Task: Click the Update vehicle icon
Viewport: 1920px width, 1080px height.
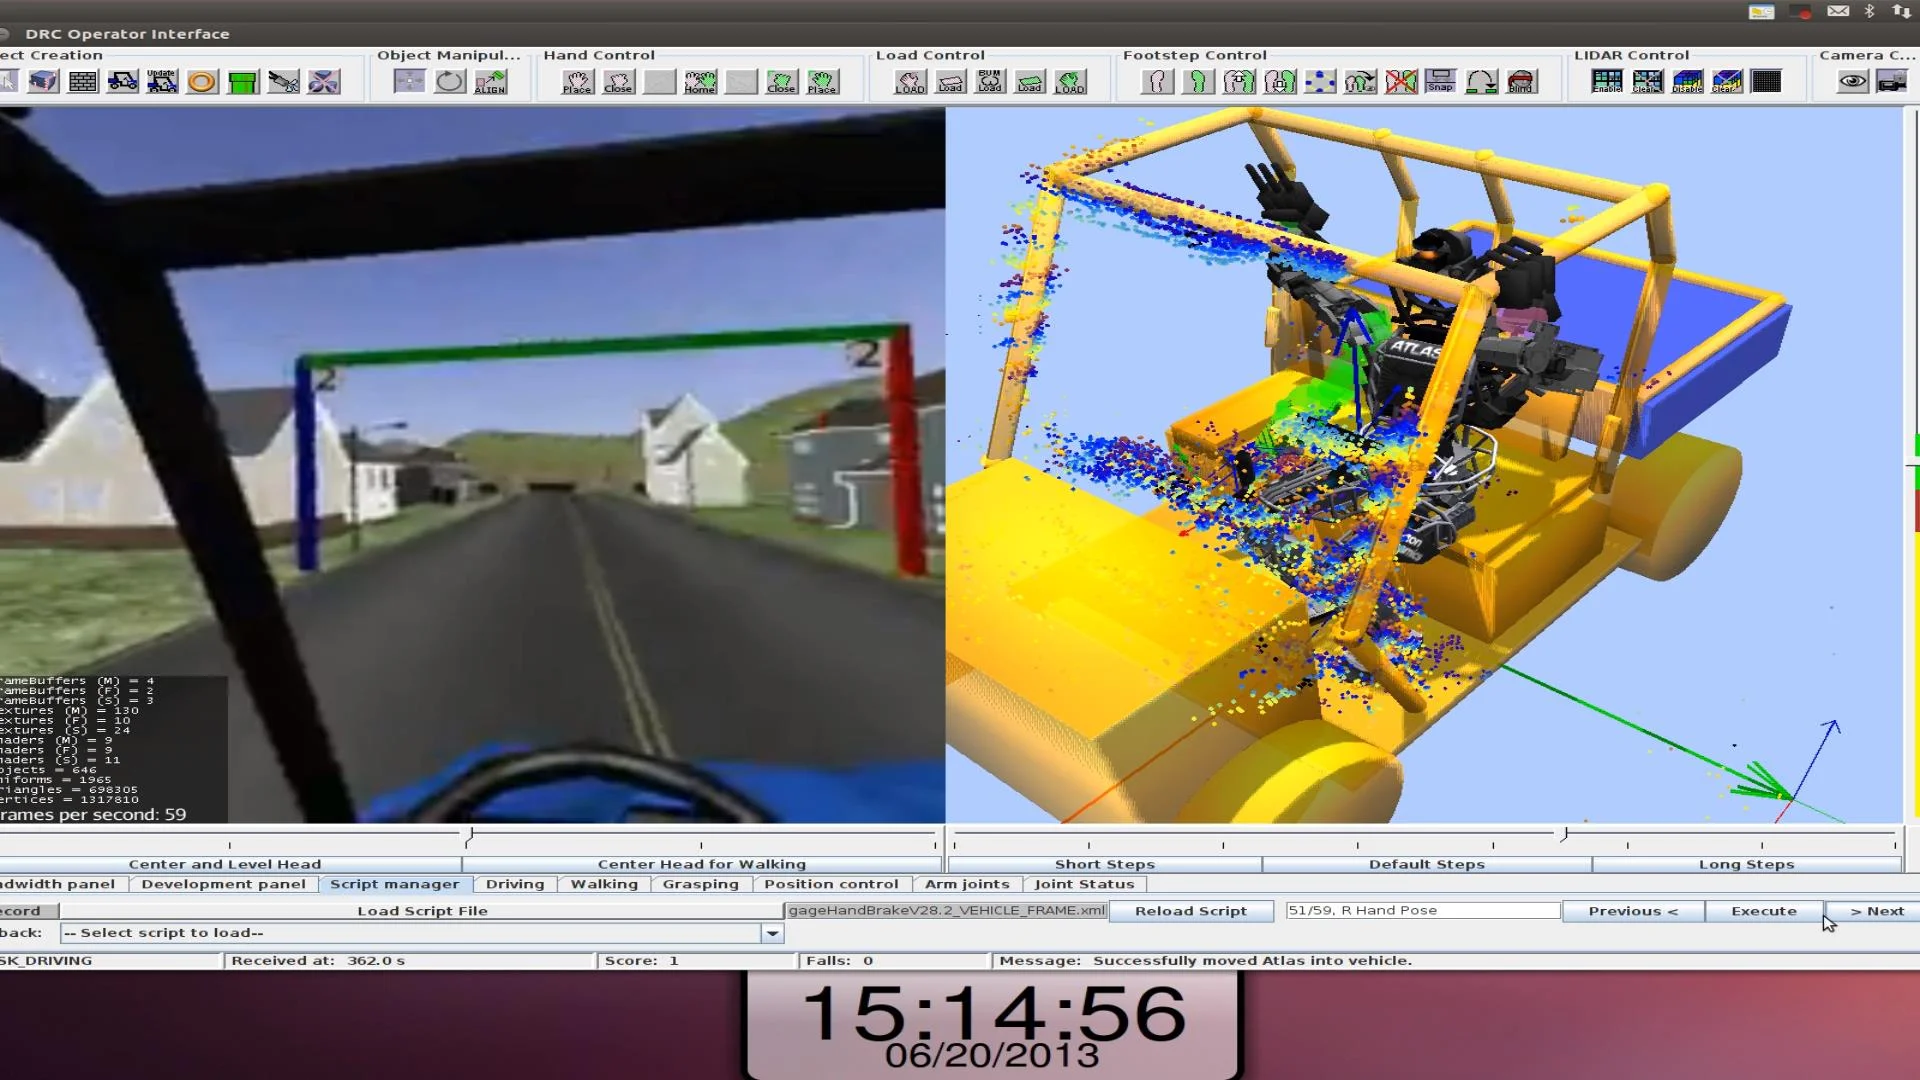Action: 162,81
